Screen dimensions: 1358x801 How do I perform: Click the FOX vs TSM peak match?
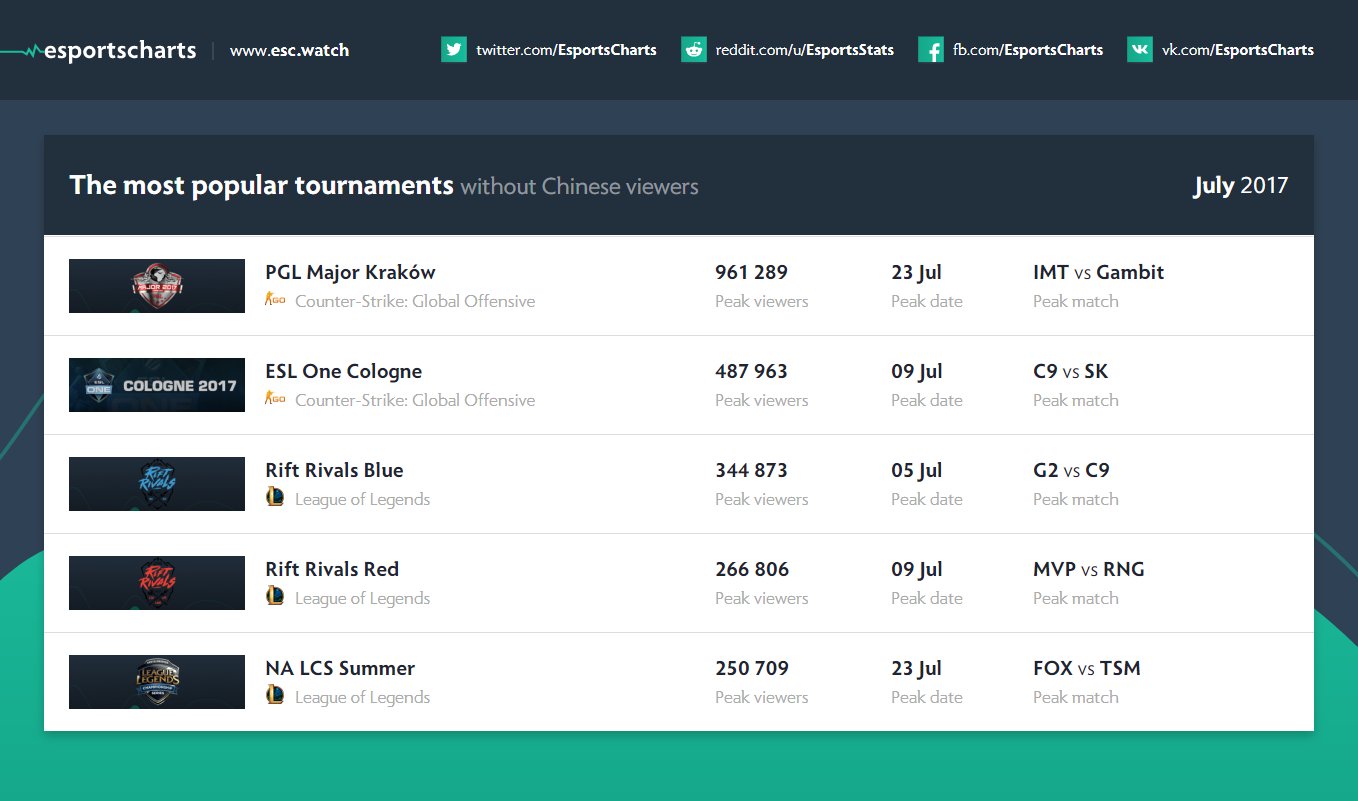point(1087,668)
